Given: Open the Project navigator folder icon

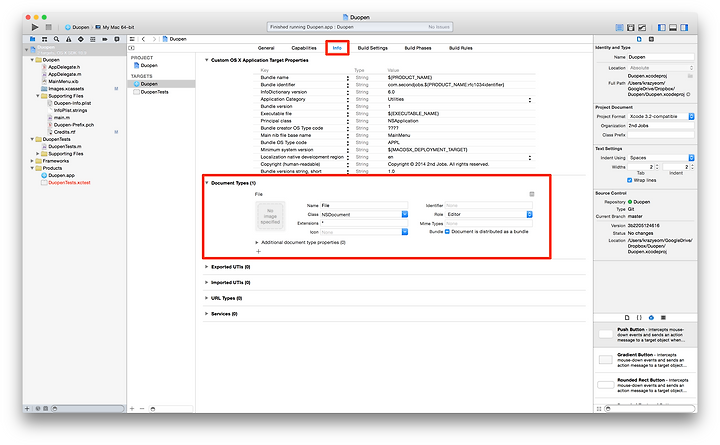Looking at the screenshot, I should [x=33, y=39].
